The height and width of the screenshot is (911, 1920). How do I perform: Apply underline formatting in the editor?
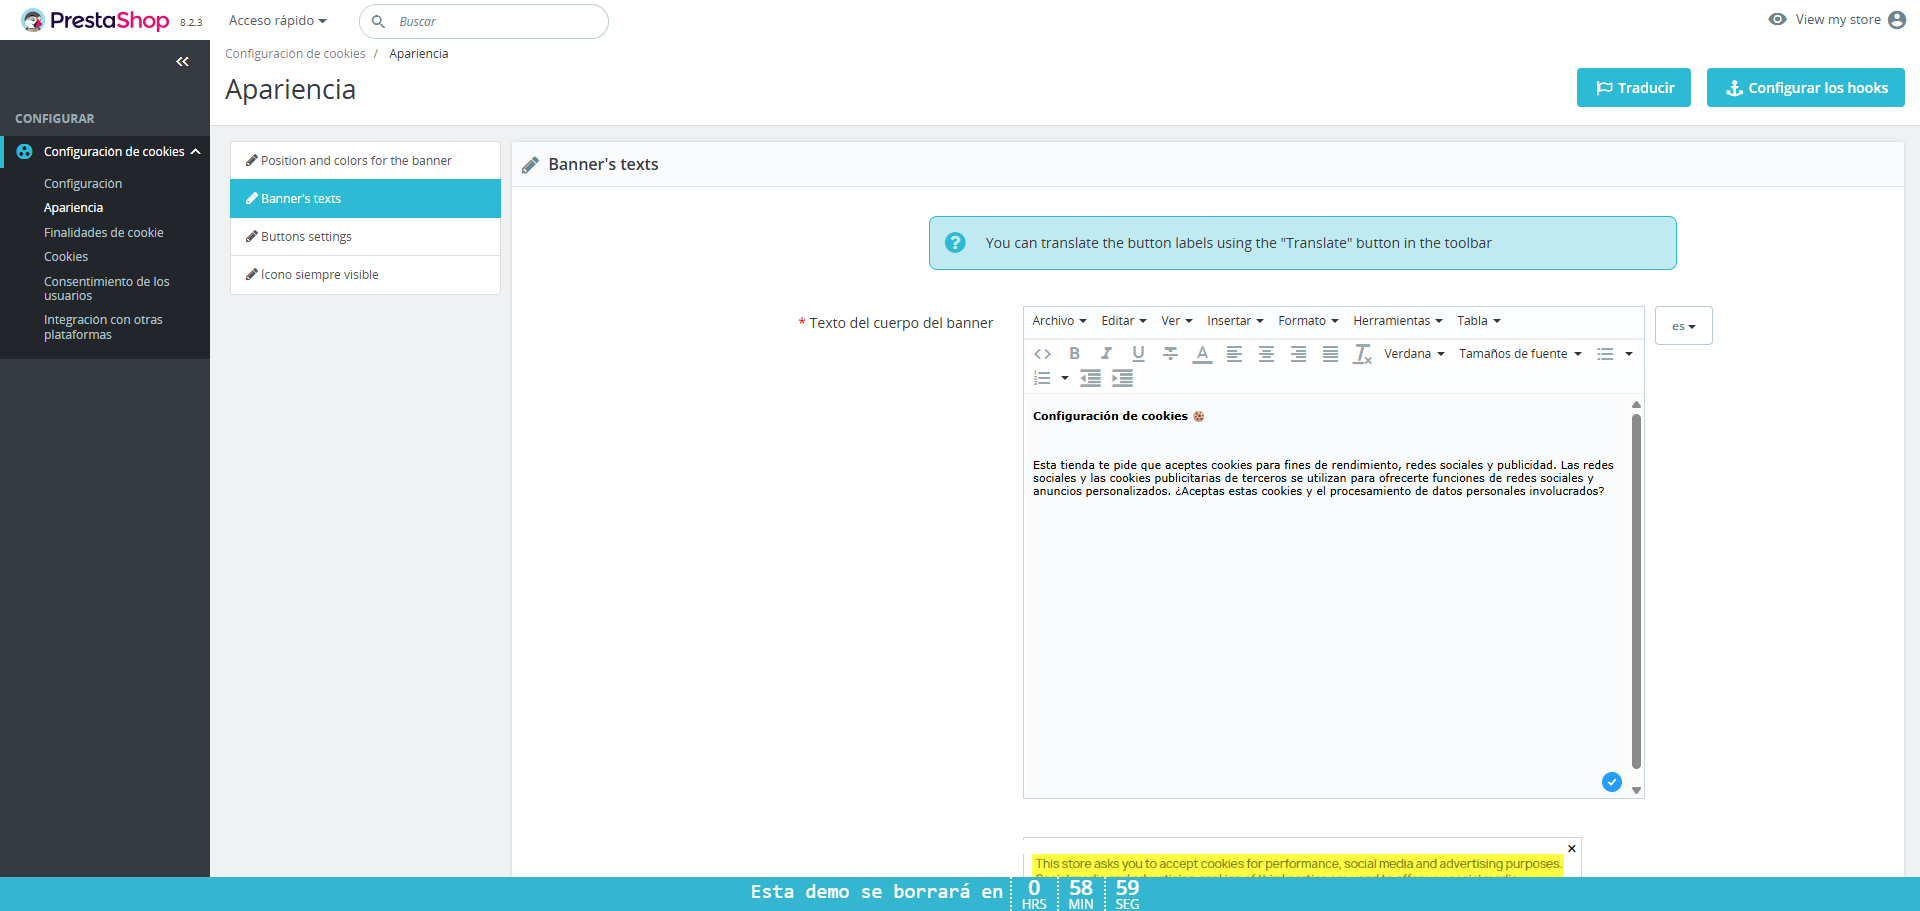[1138, 354]
